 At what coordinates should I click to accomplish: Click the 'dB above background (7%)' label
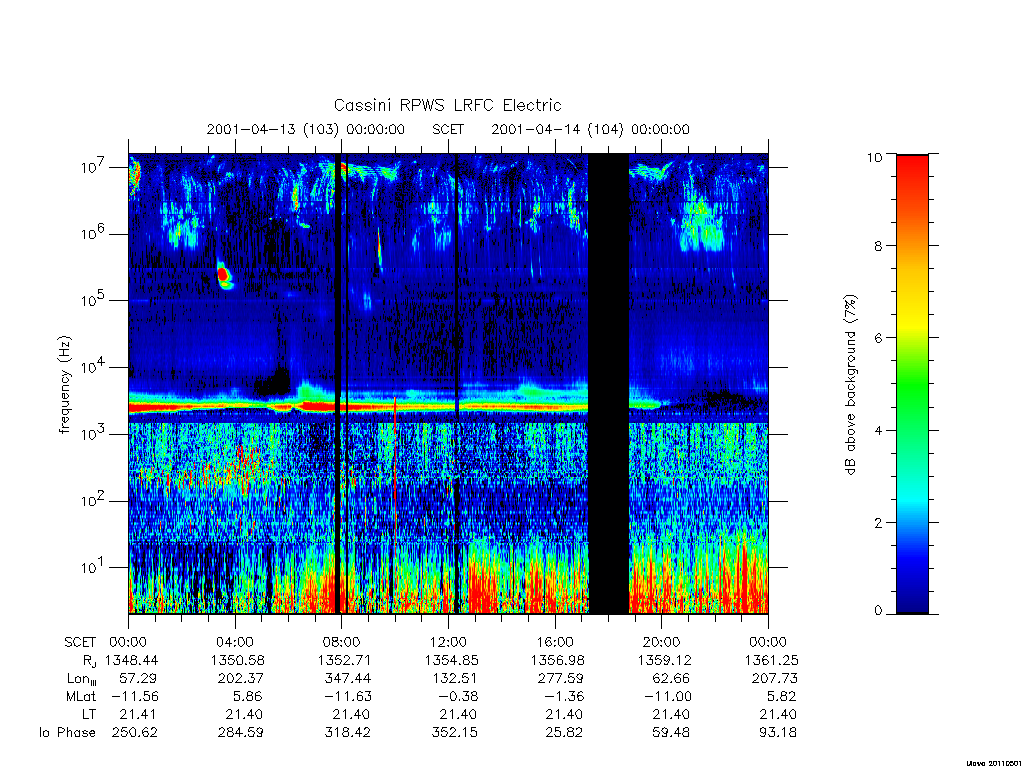[x=850, y=384]
